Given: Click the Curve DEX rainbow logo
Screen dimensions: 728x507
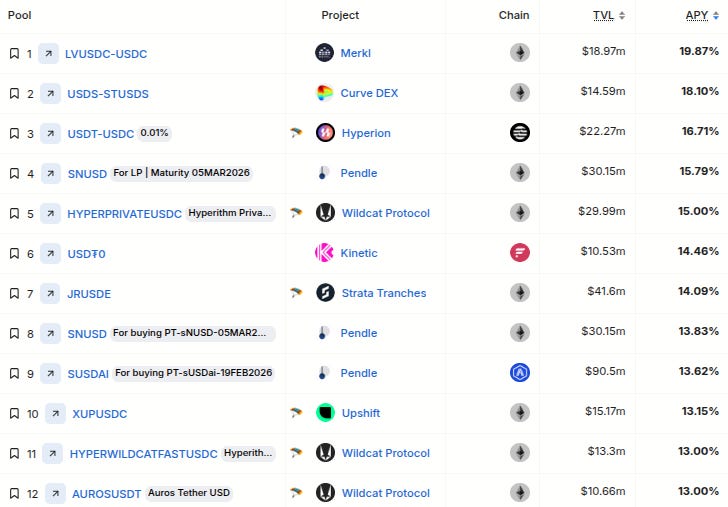Looking at the screenshot, I should point(325,93).
